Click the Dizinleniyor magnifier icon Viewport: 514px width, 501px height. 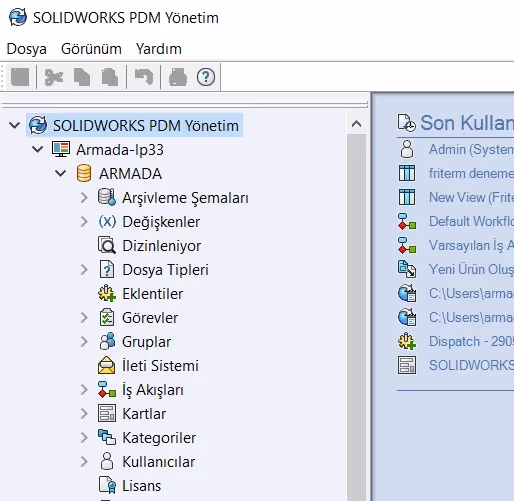(x=107, y=245)
